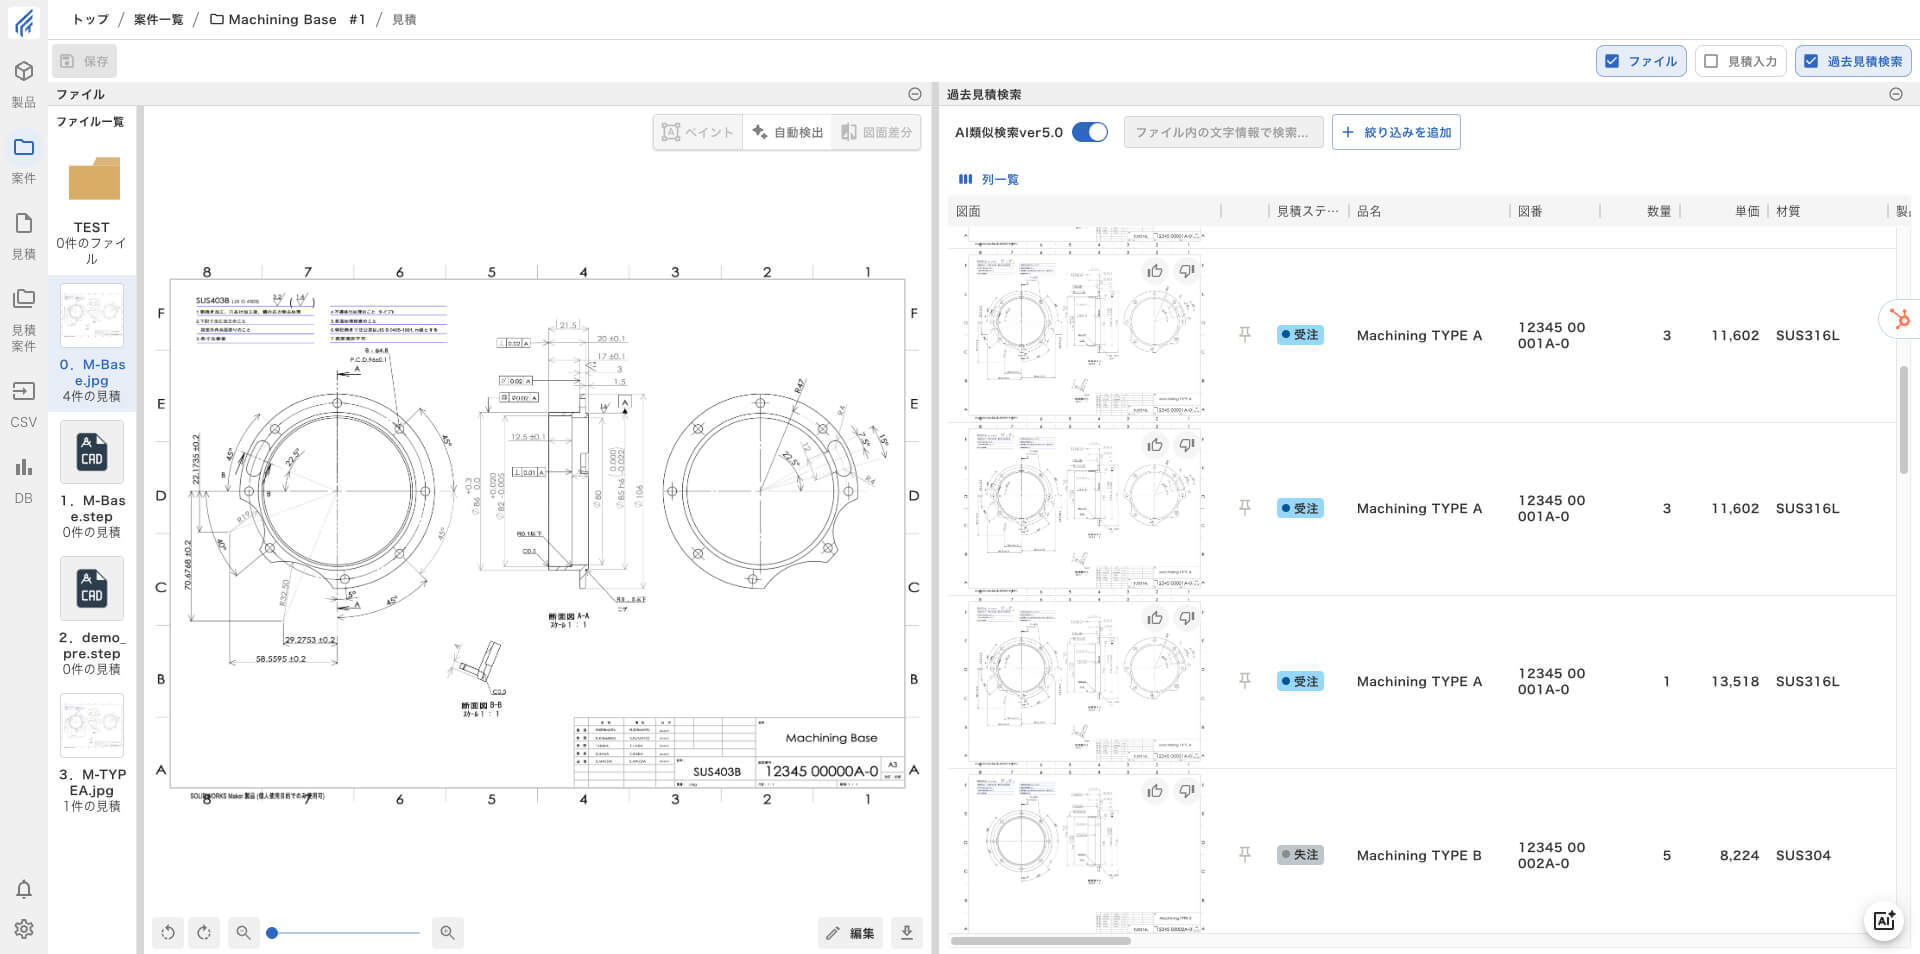Open the DB chart sidebar icon
Viewport: 1920px width, 954px height.
click(24, 467)
